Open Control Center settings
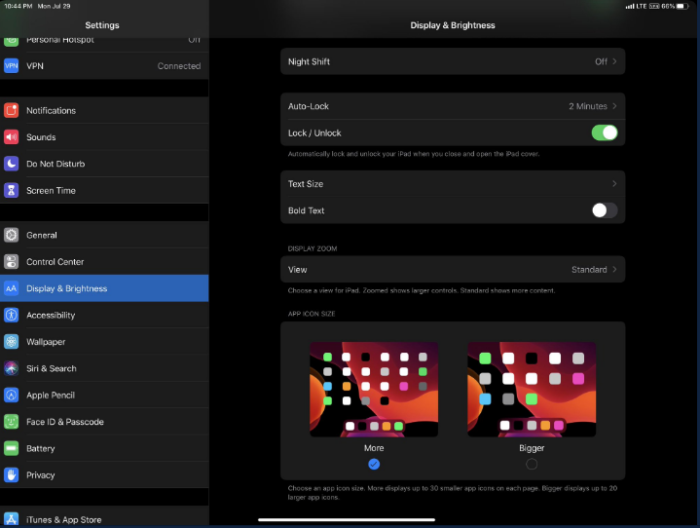The image size is (700, 528). pyautogui.click(x=104, y=262)
